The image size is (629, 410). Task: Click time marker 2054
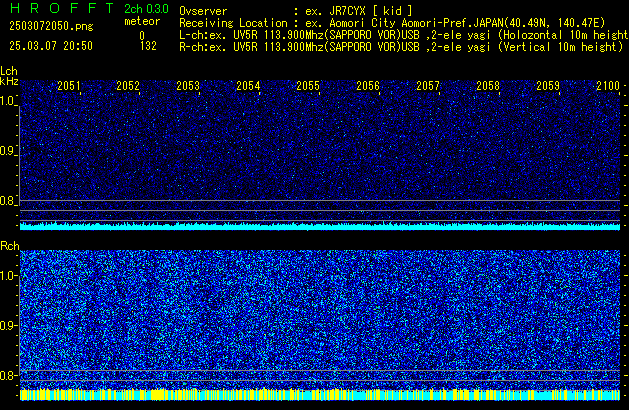[x=248, y=86]
